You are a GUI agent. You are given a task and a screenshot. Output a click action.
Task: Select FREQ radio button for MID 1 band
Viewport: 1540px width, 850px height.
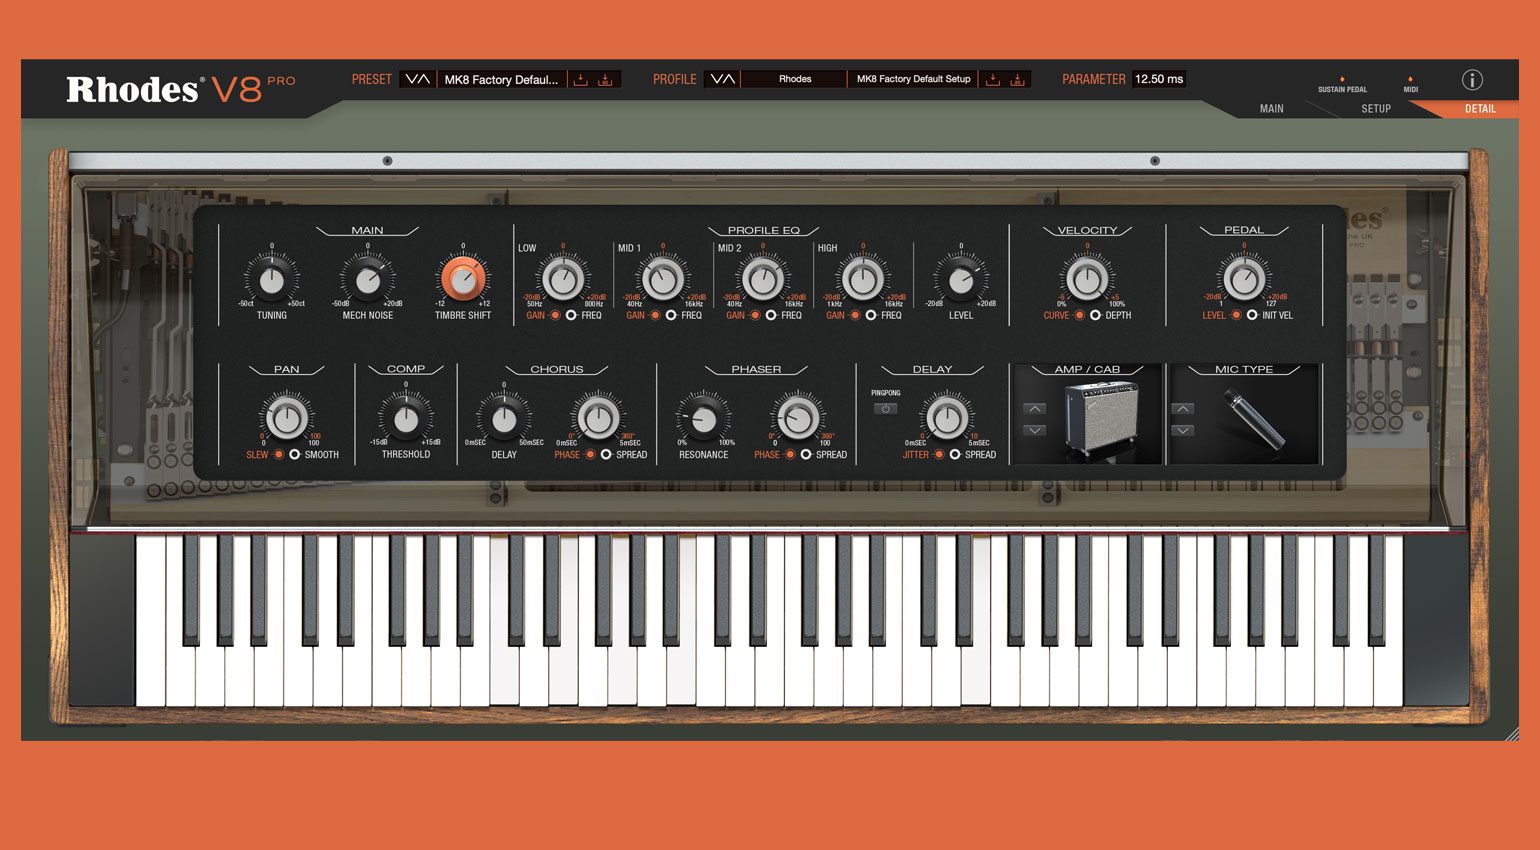coord(671,315)
